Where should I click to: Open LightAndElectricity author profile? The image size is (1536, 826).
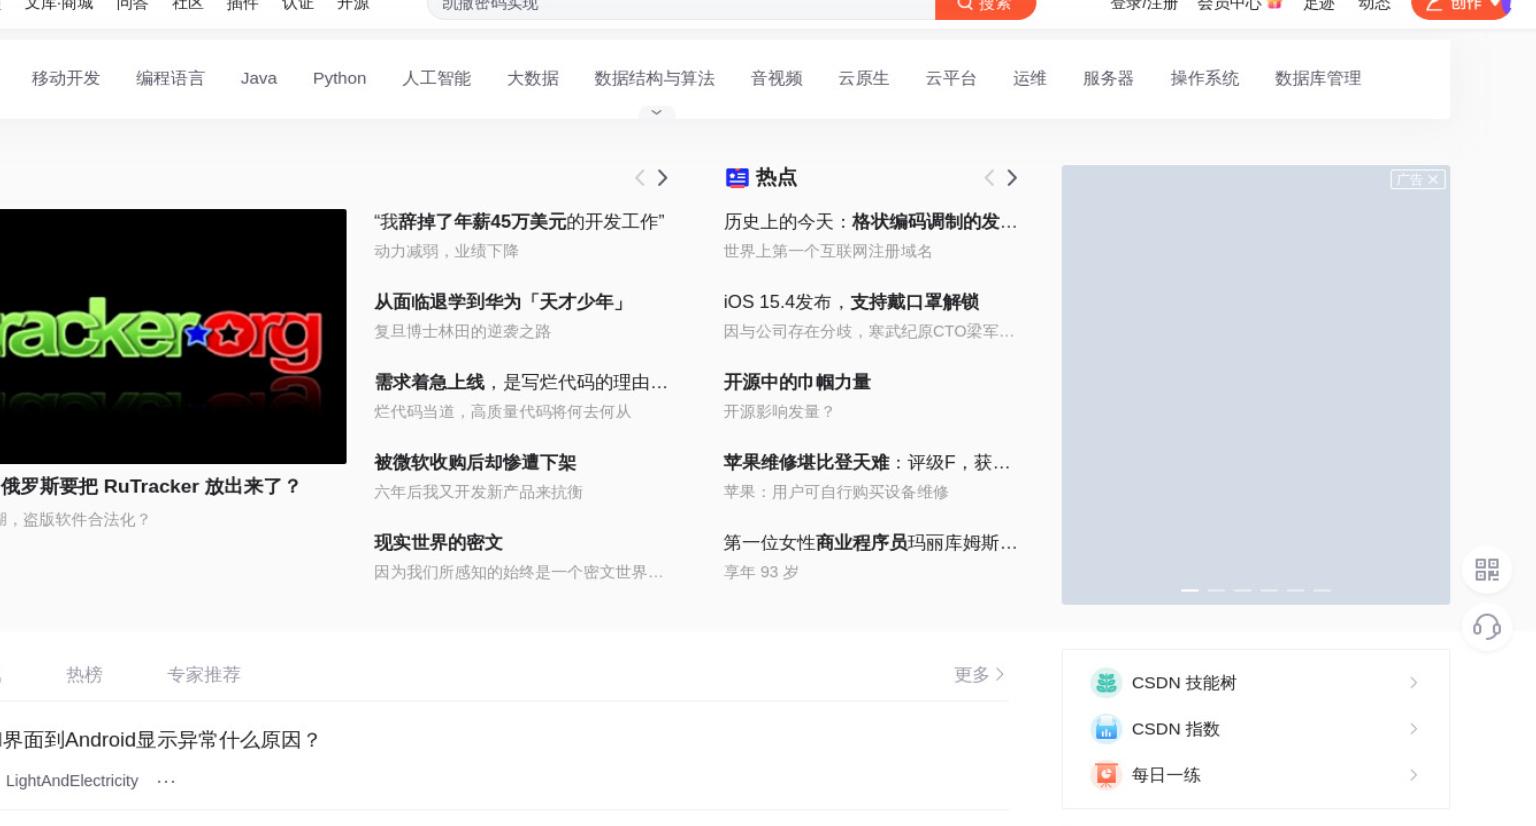[72, 781]
